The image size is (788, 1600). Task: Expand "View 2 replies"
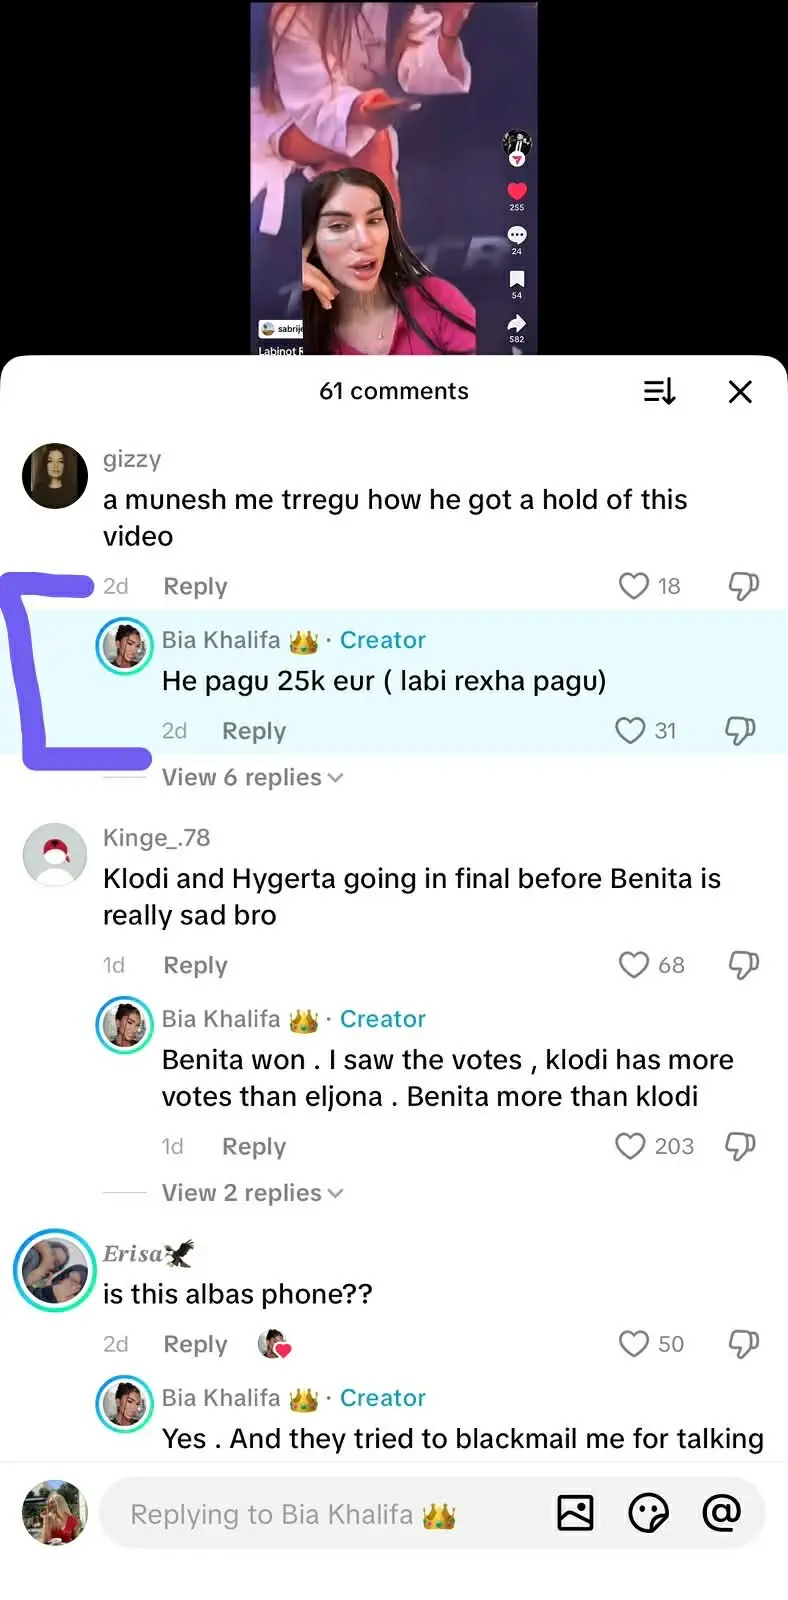(x=252, y=1193)
